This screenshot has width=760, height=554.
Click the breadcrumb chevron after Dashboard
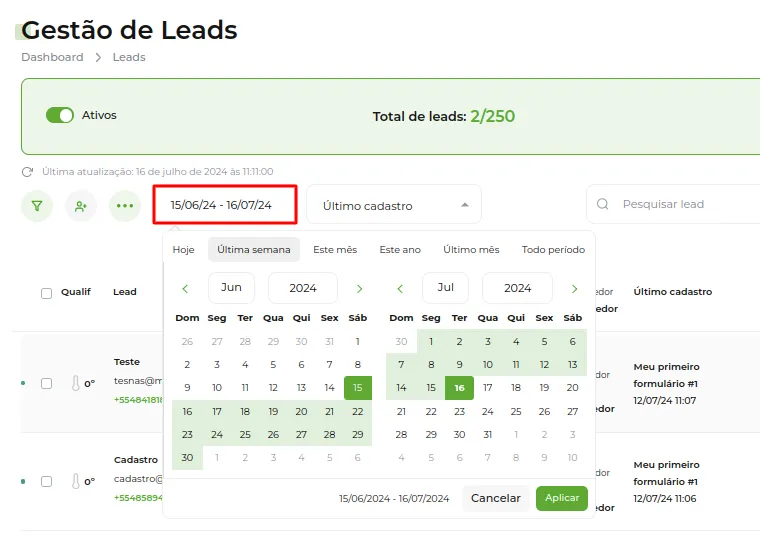[x=98, y=58]
